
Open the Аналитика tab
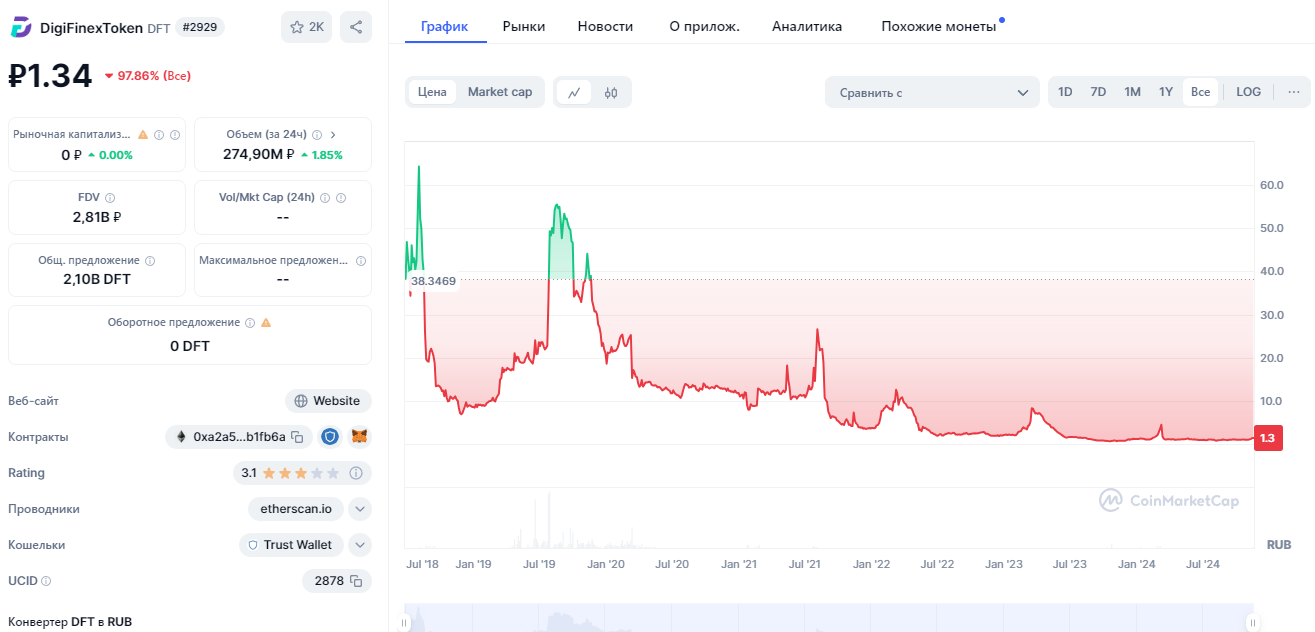(x=807, y=27)
